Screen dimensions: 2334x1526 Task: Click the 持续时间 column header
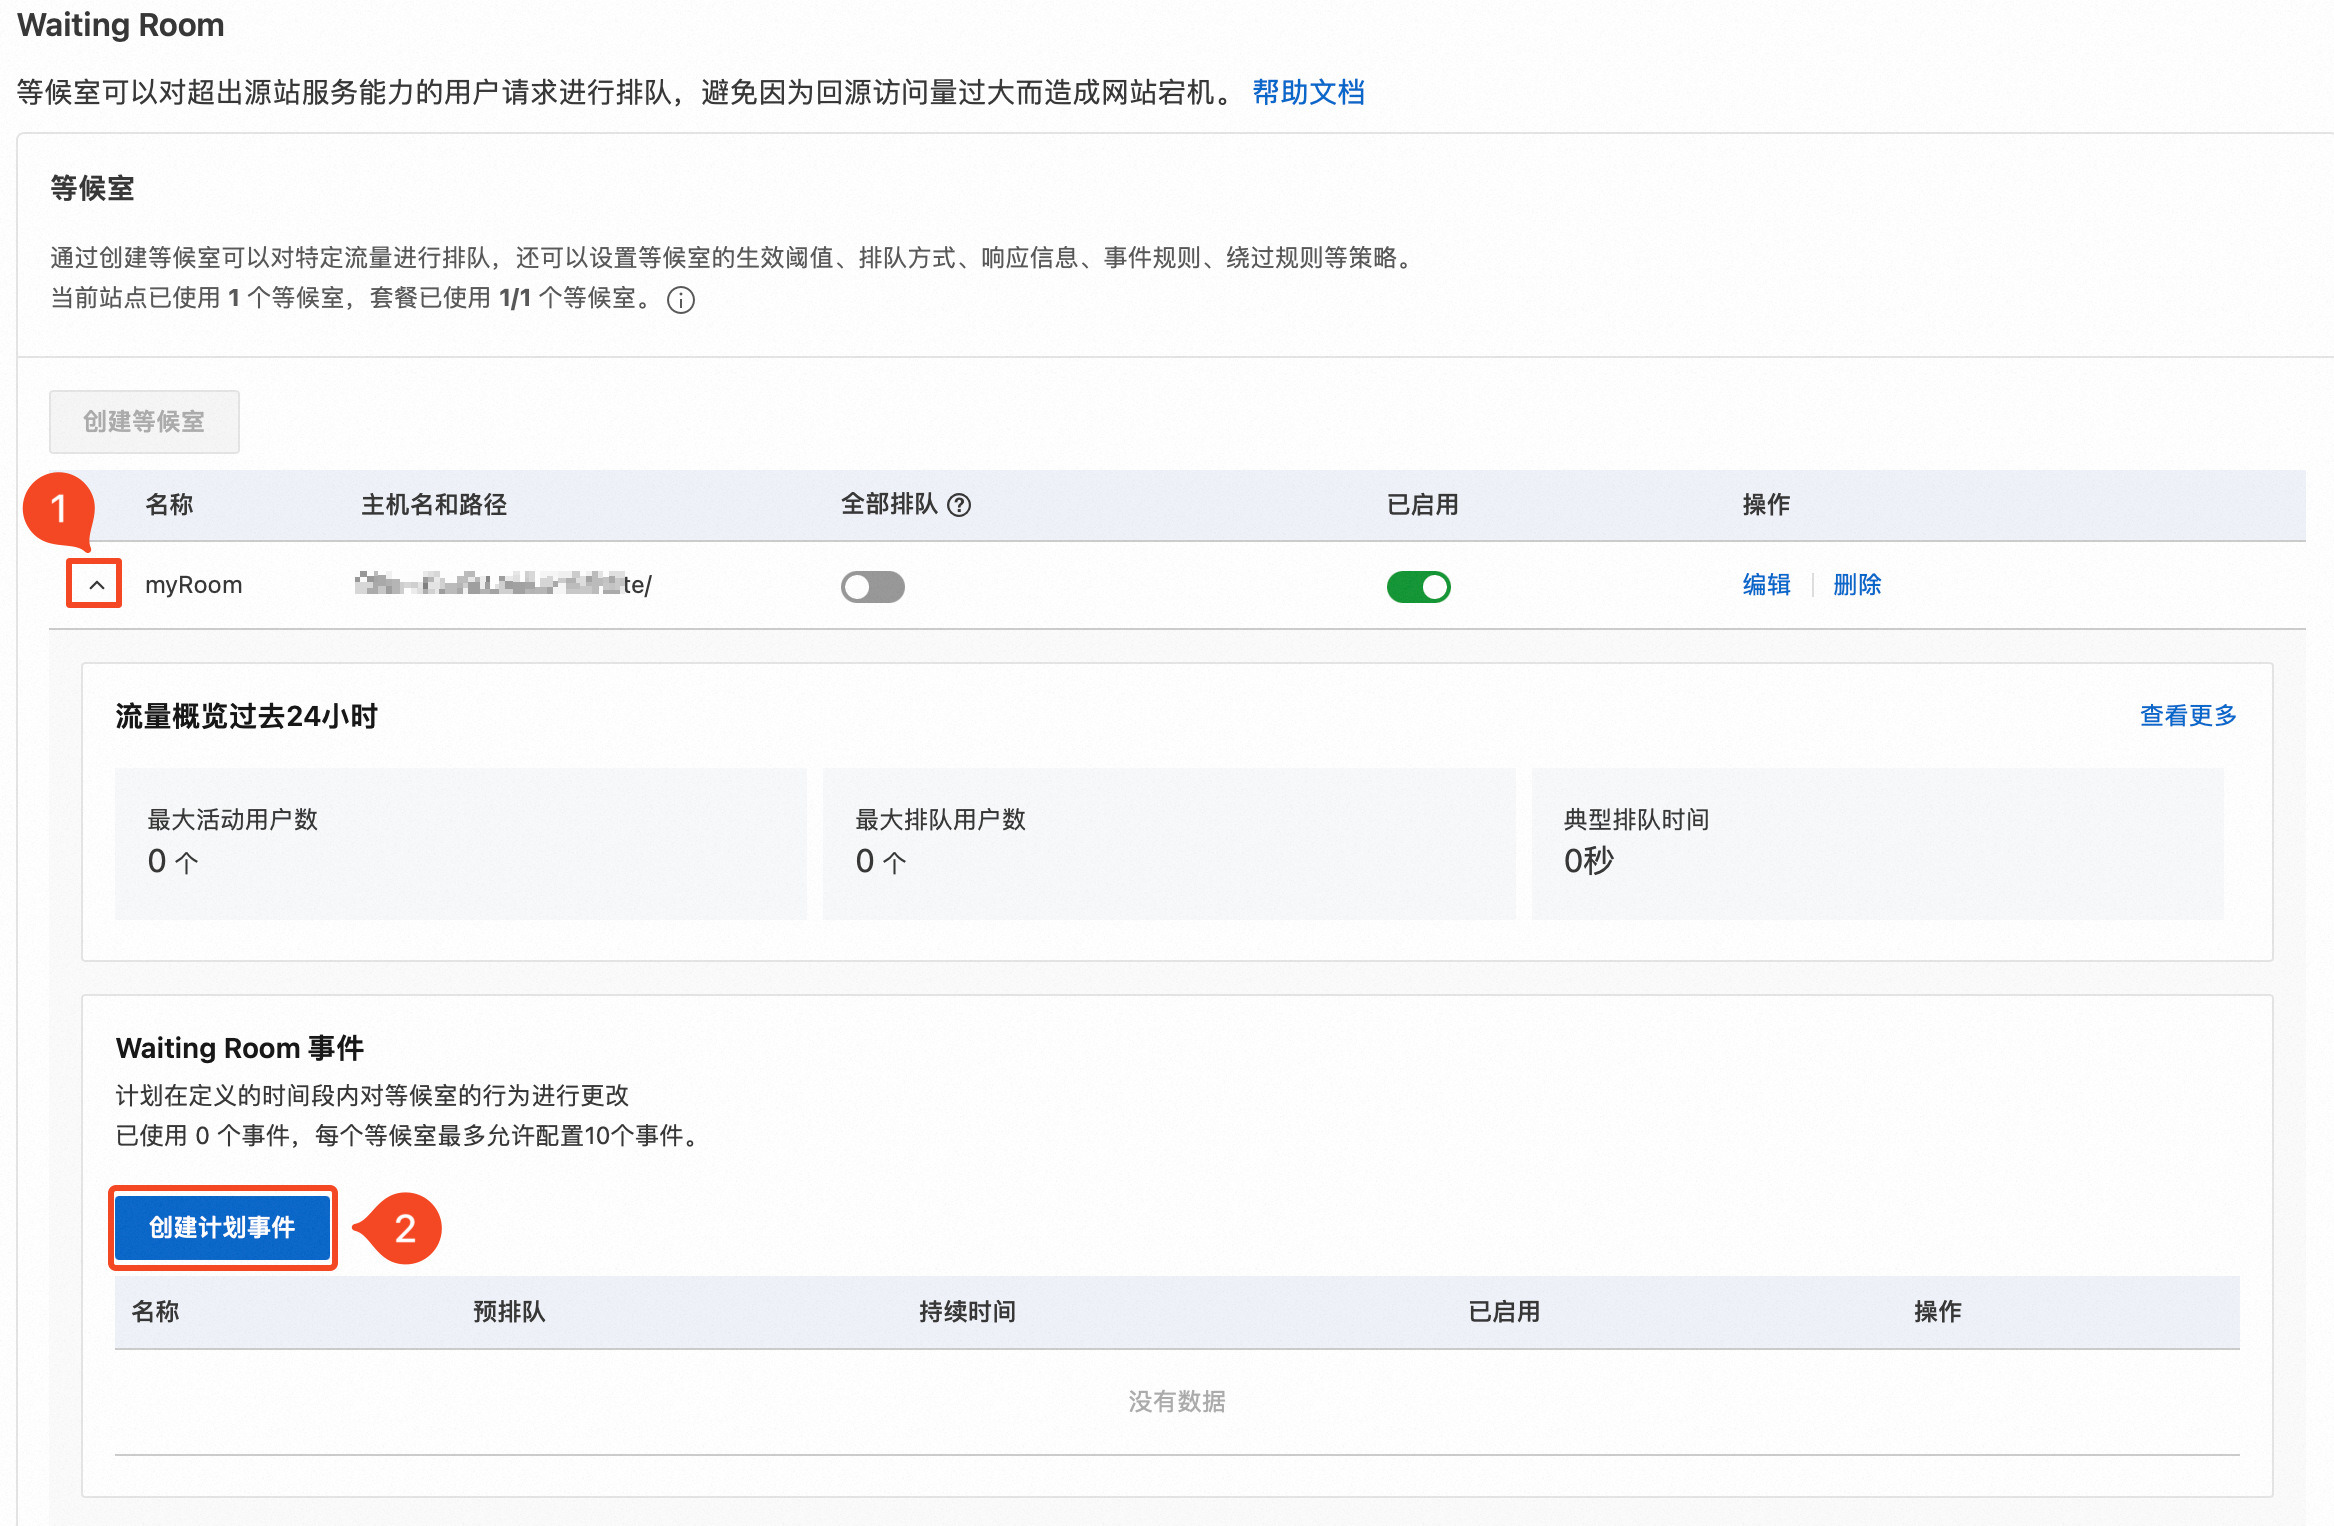point(967,1312)
